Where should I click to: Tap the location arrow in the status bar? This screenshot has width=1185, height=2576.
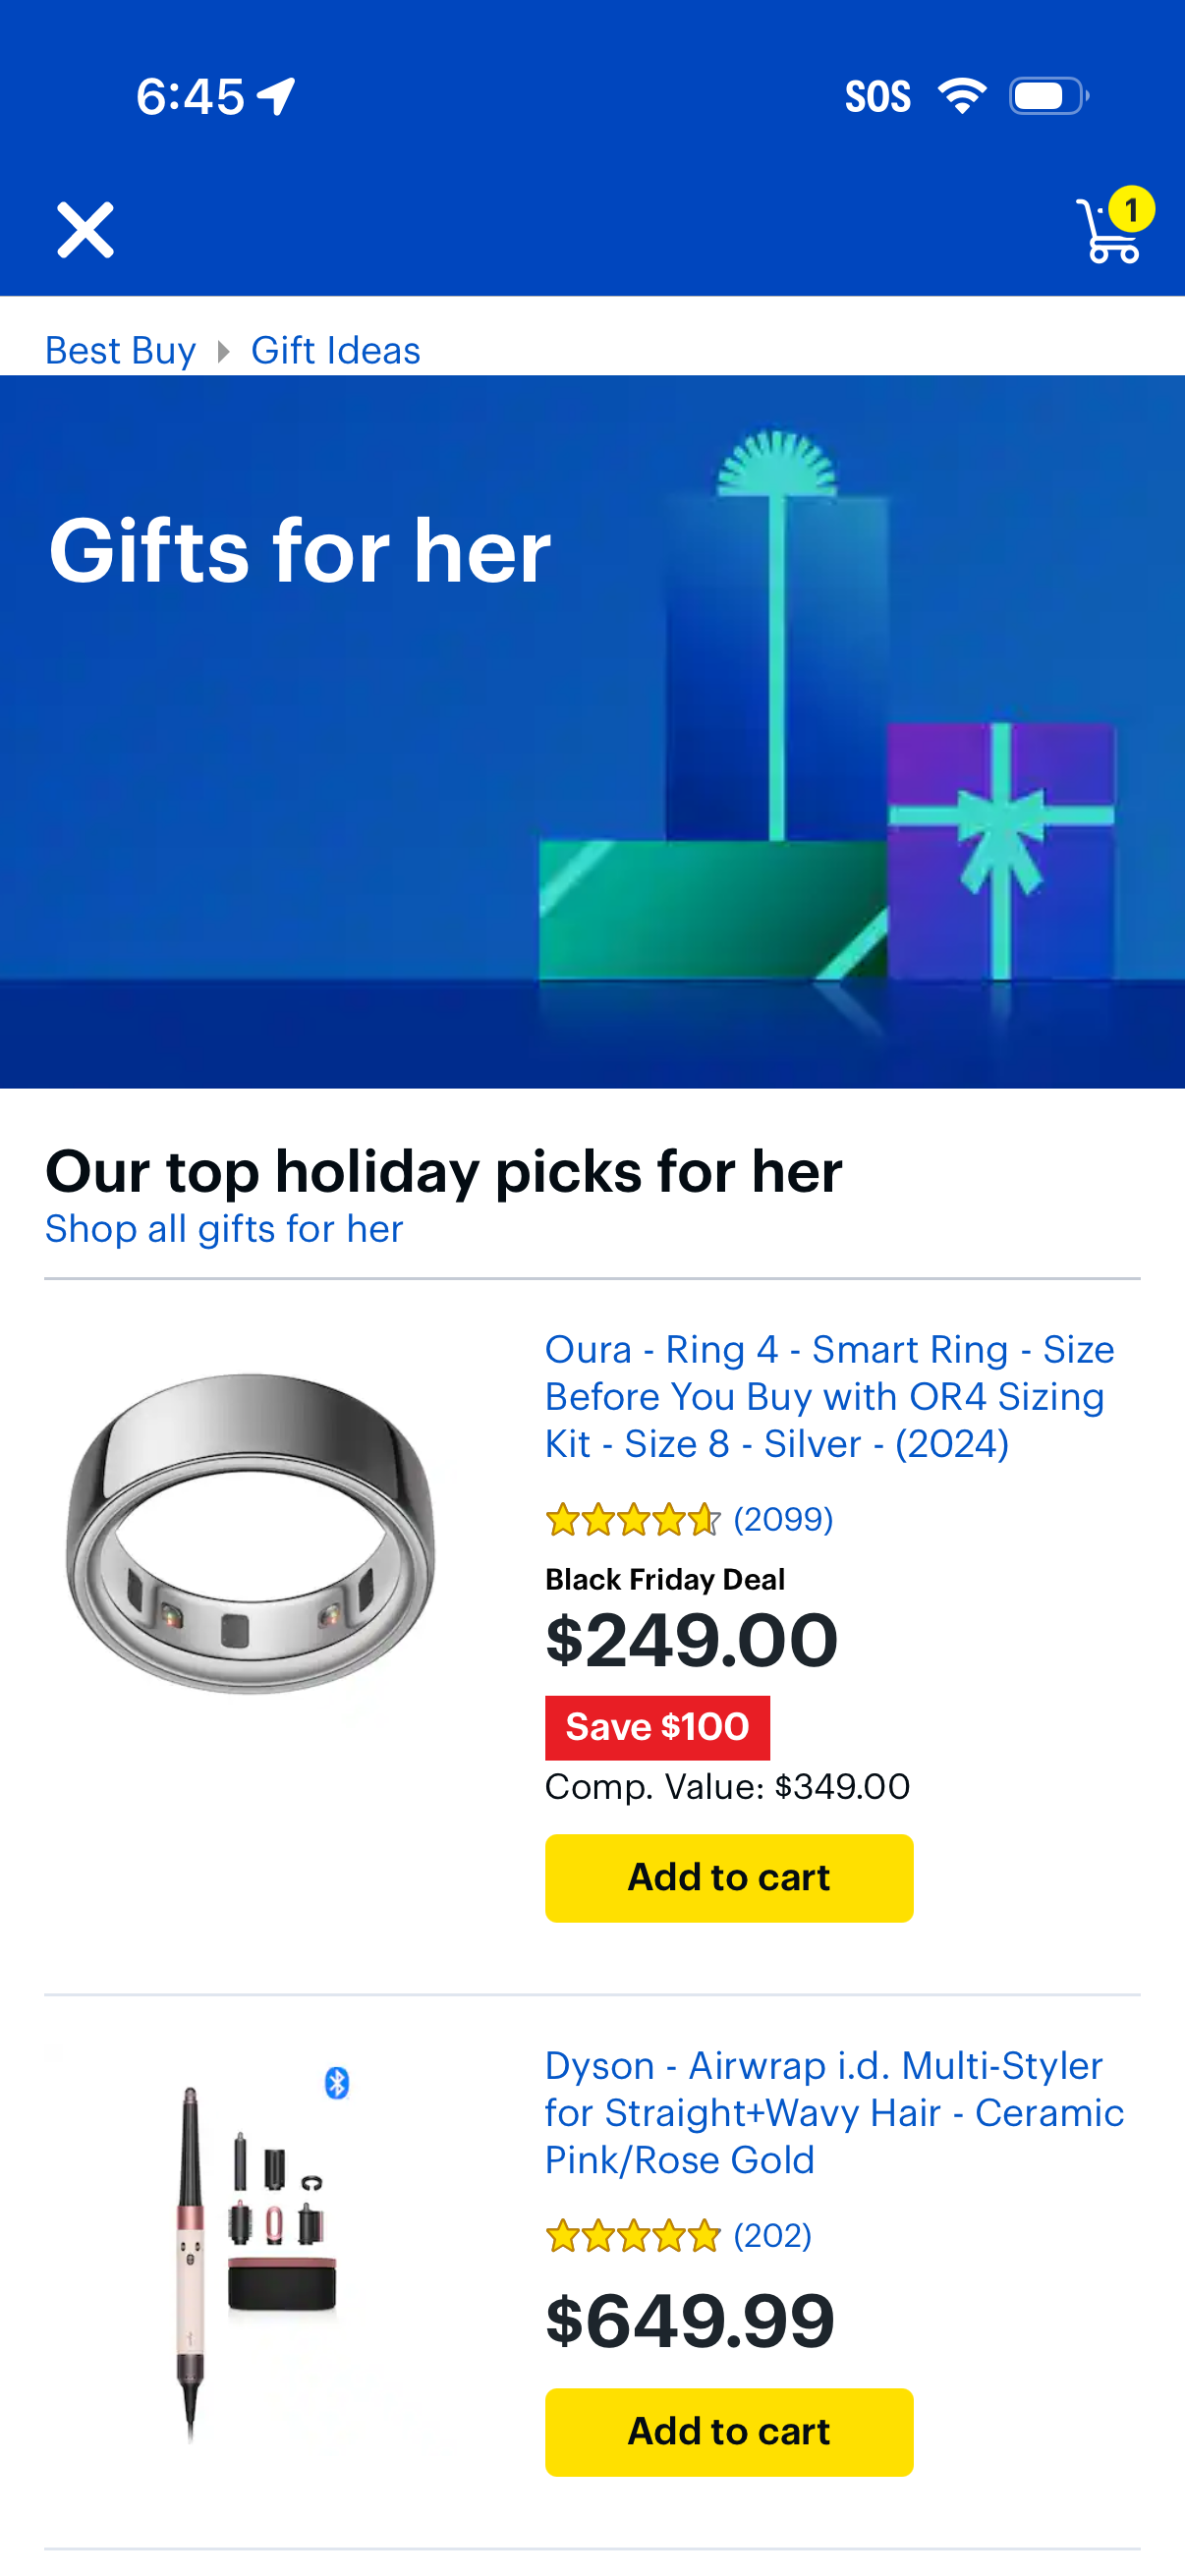(276, 95)
